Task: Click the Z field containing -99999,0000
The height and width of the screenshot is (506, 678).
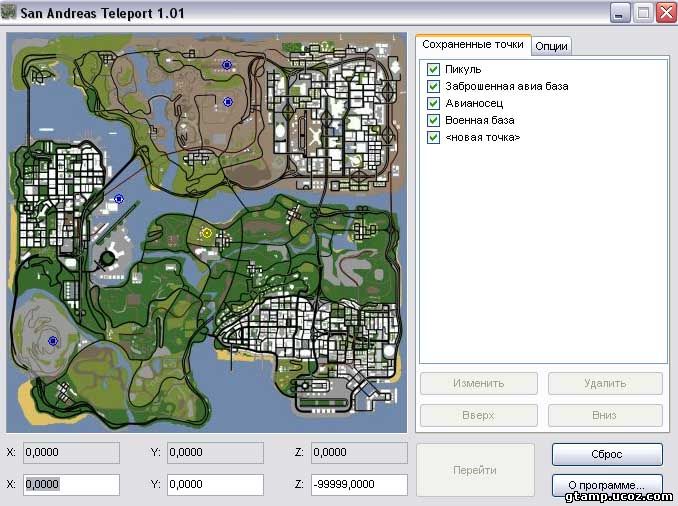Action: pyautogui.click(x=359, y=484)
